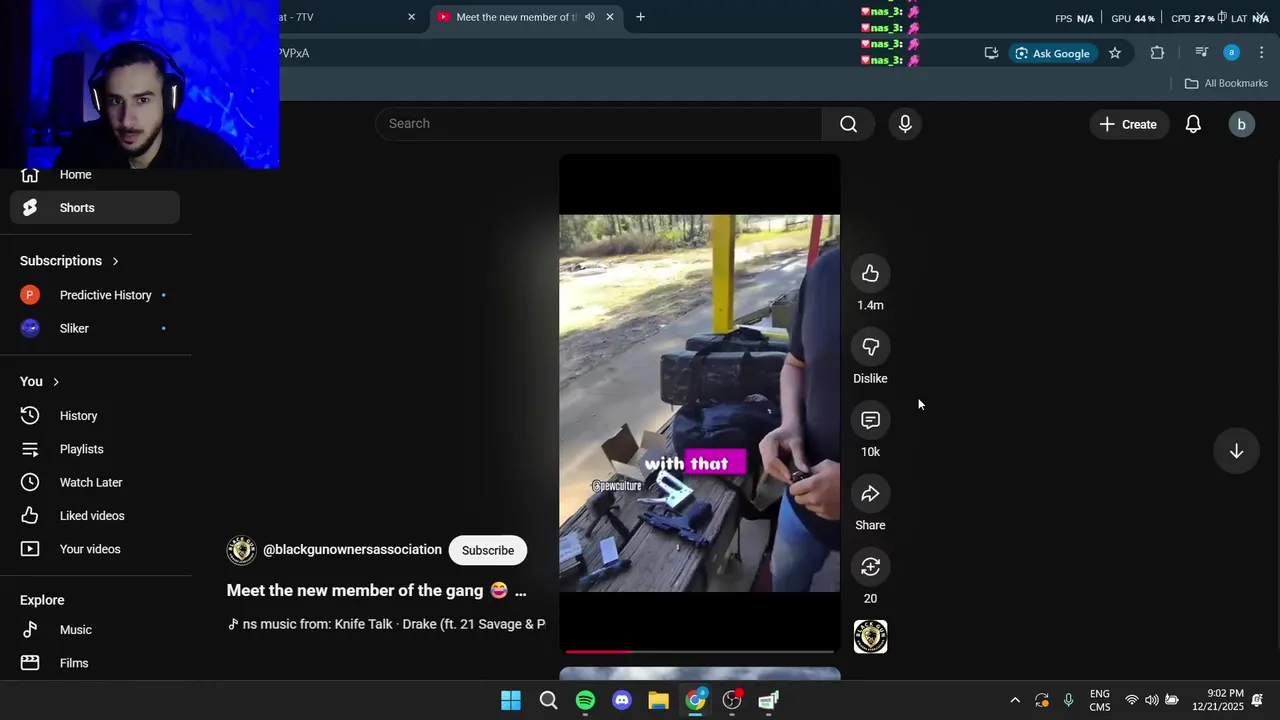Click the blackgunownersassociation channel avatar

coord(241,550)
